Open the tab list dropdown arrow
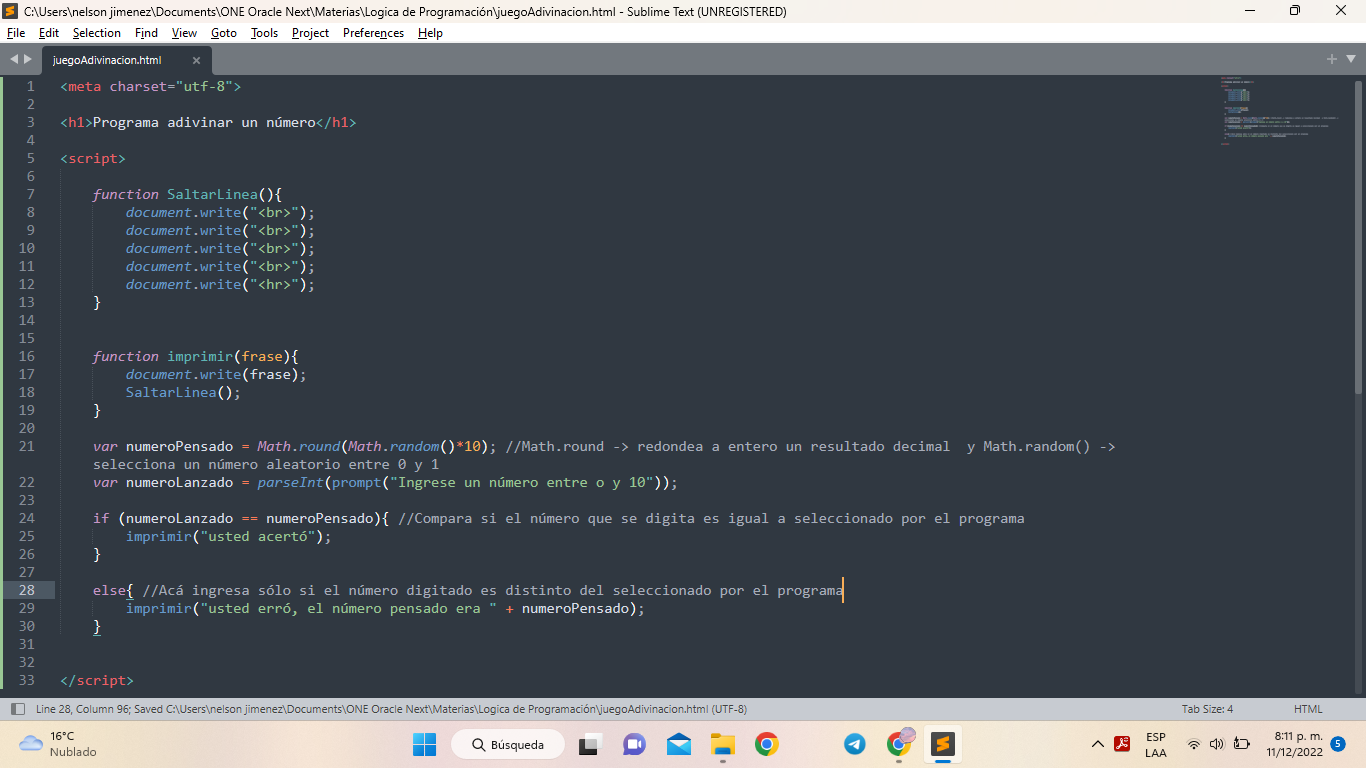 pyautogui.click(x=1350, y=59)
